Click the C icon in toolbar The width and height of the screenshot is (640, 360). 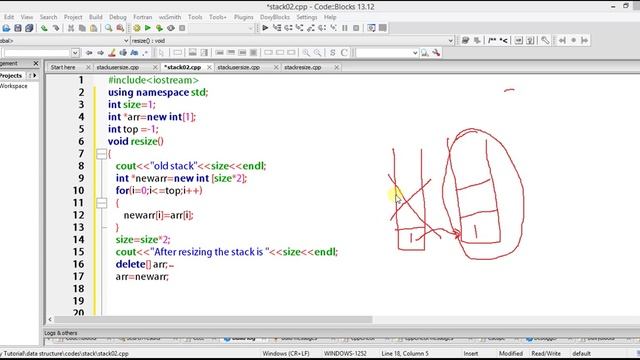click(344, 53)
